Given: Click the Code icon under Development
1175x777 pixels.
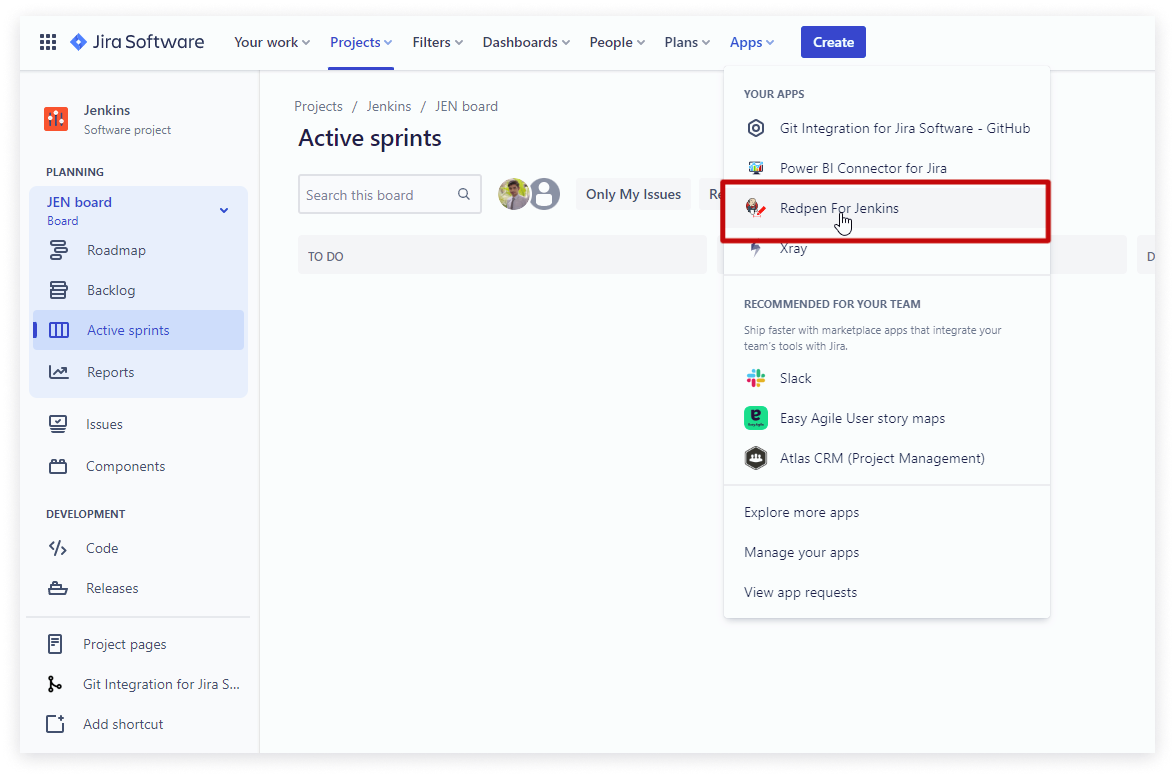Looking at the screenshot, I should 58,548.
